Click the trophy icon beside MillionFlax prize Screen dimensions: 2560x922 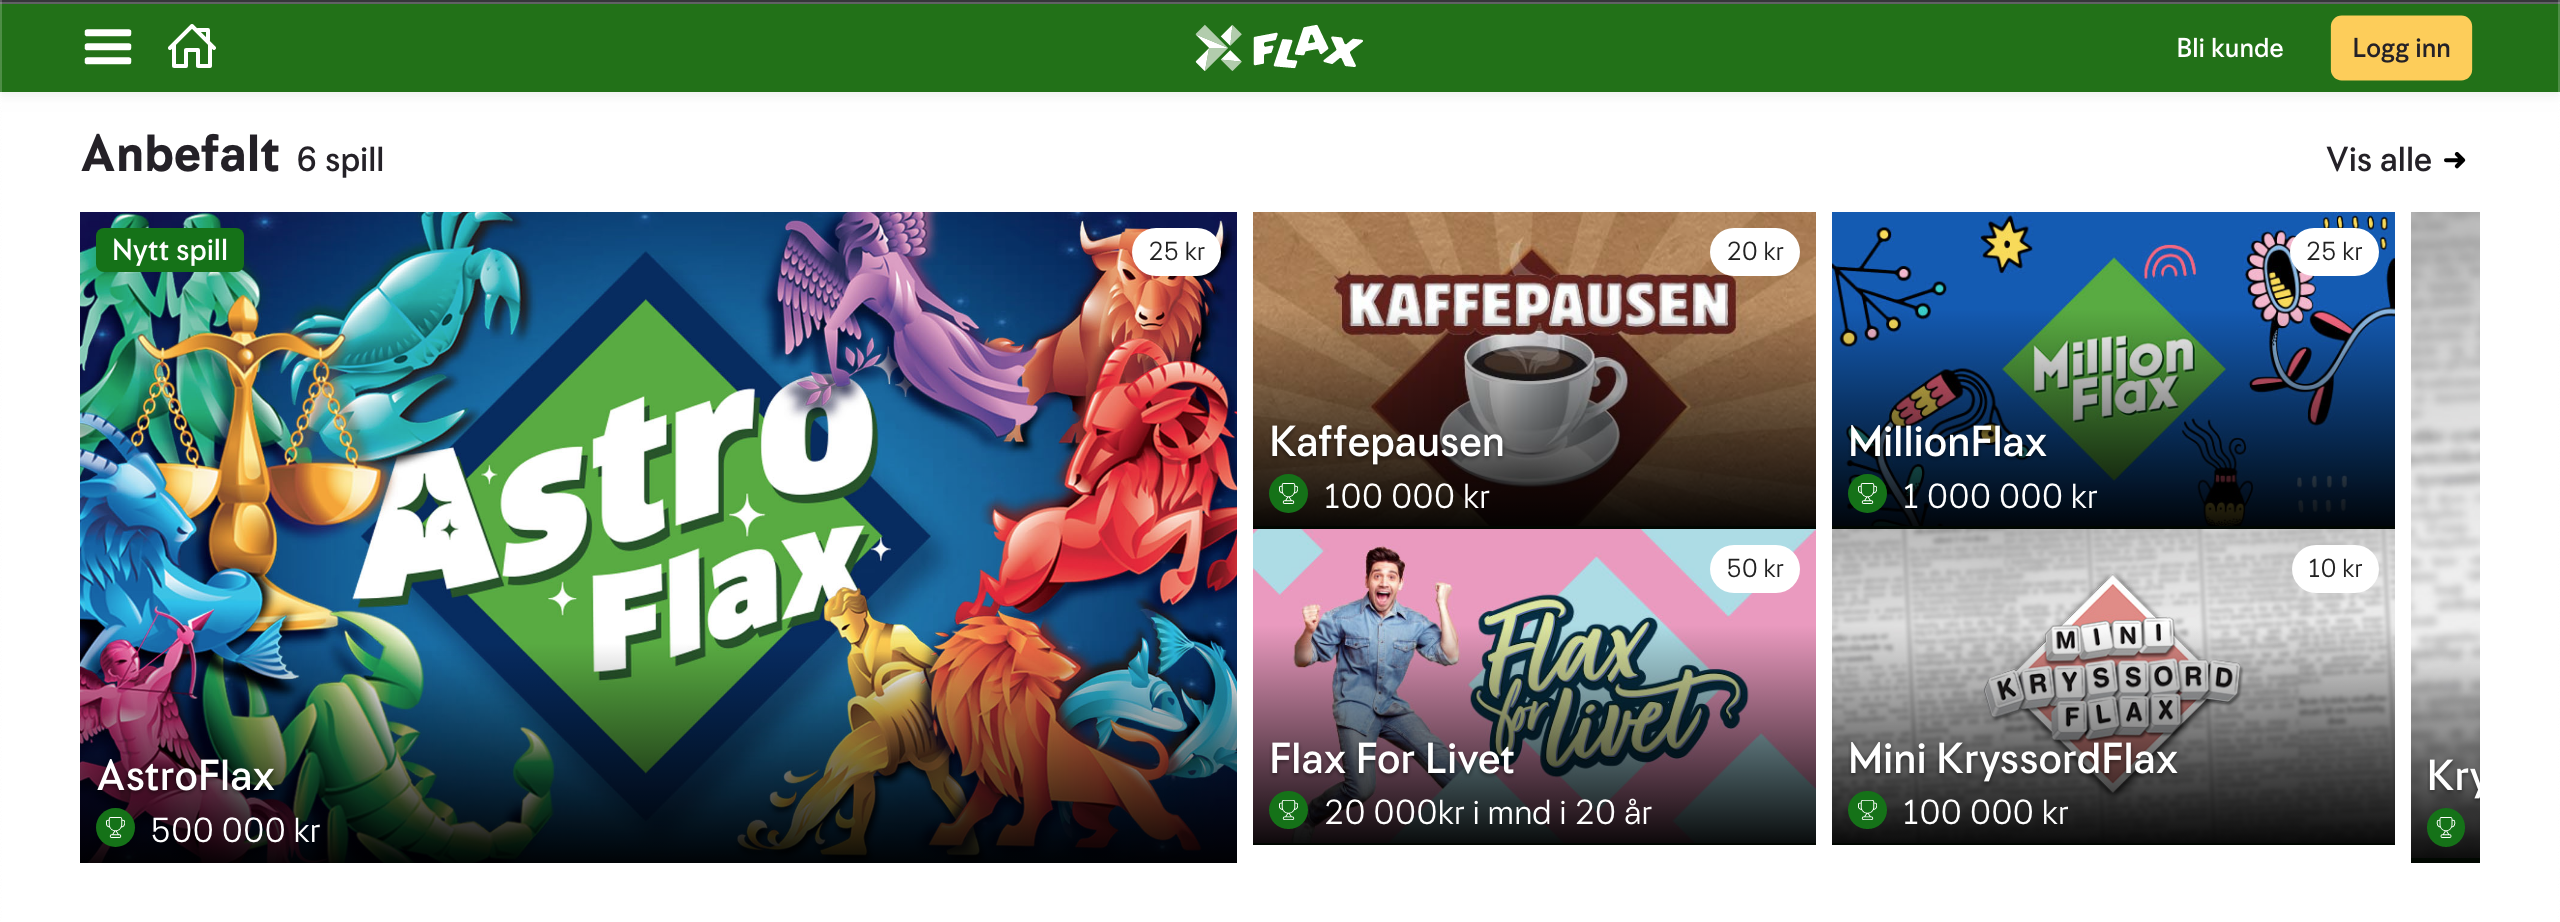pyautogui.click(x=1867, y=494)
